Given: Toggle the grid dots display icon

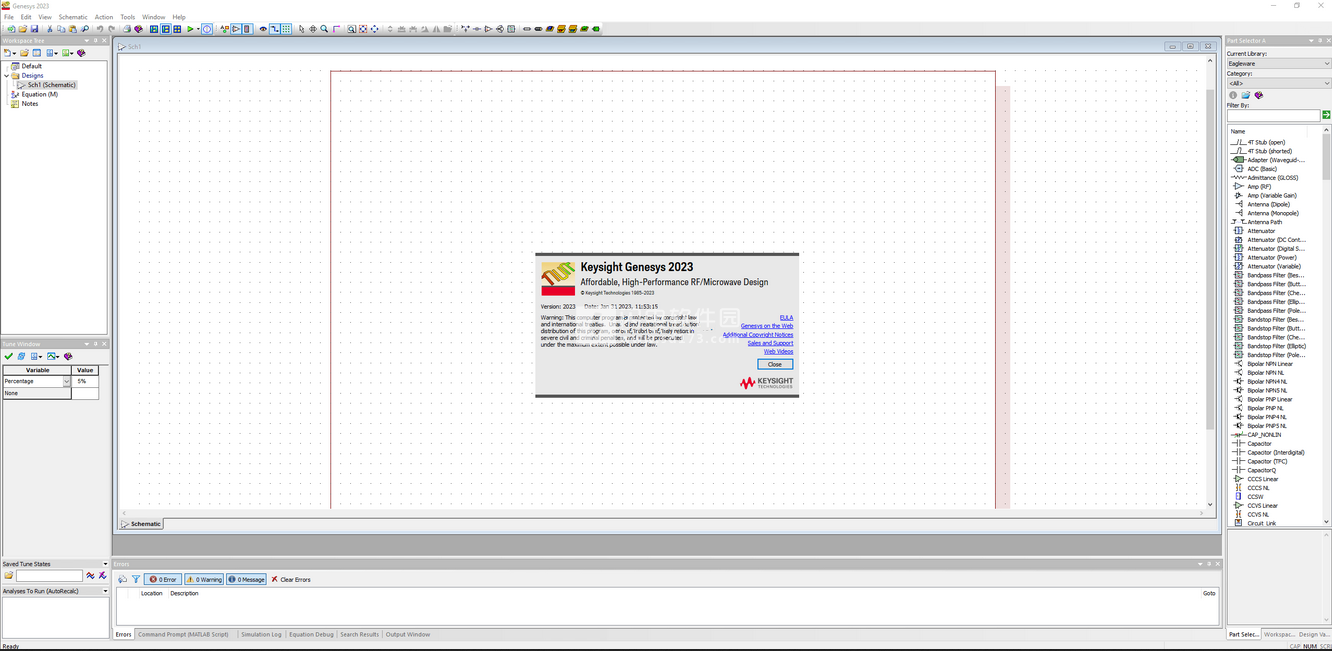Looking at the screenshot, I should click(x=286, y=29).
